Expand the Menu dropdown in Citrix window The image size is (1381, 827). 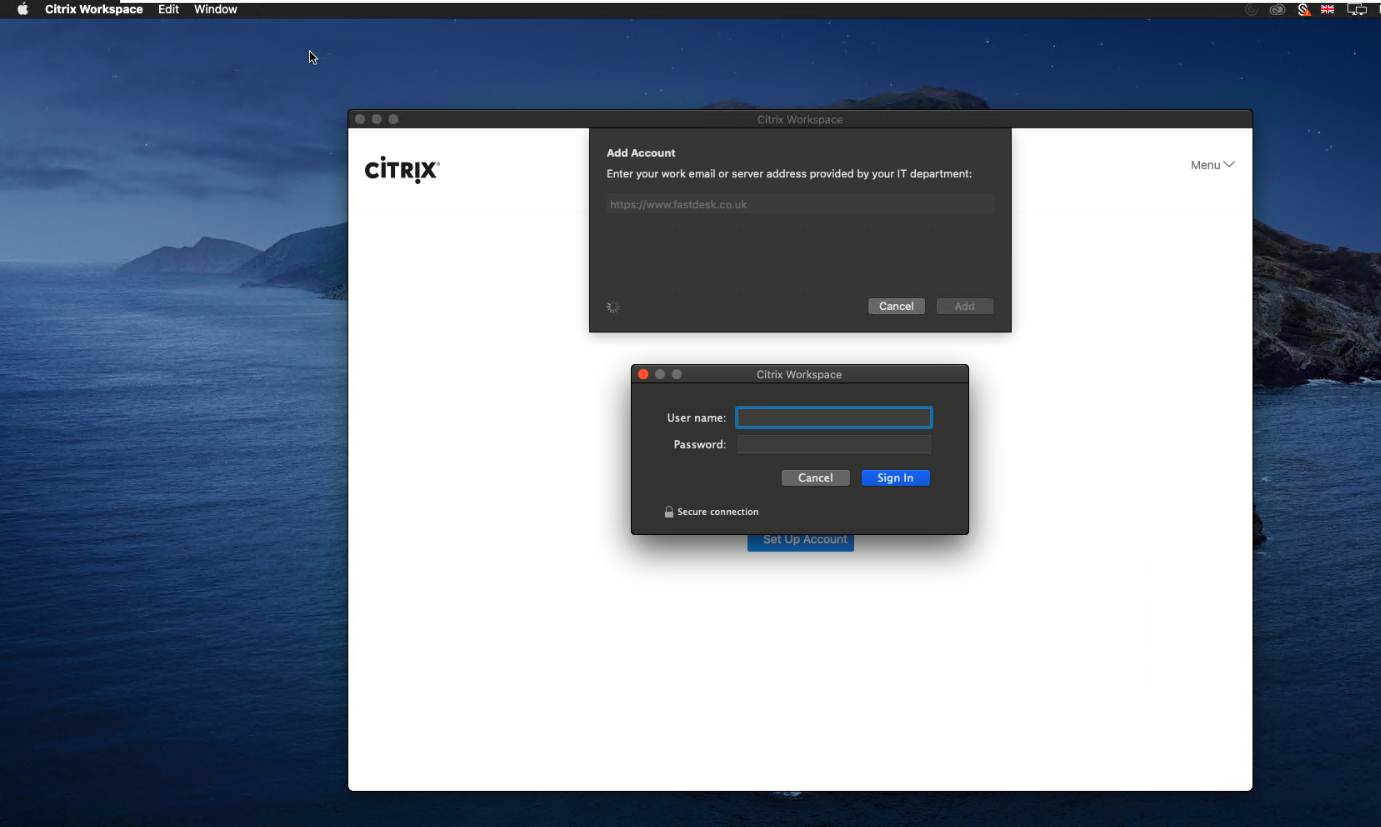[1212, 165]
